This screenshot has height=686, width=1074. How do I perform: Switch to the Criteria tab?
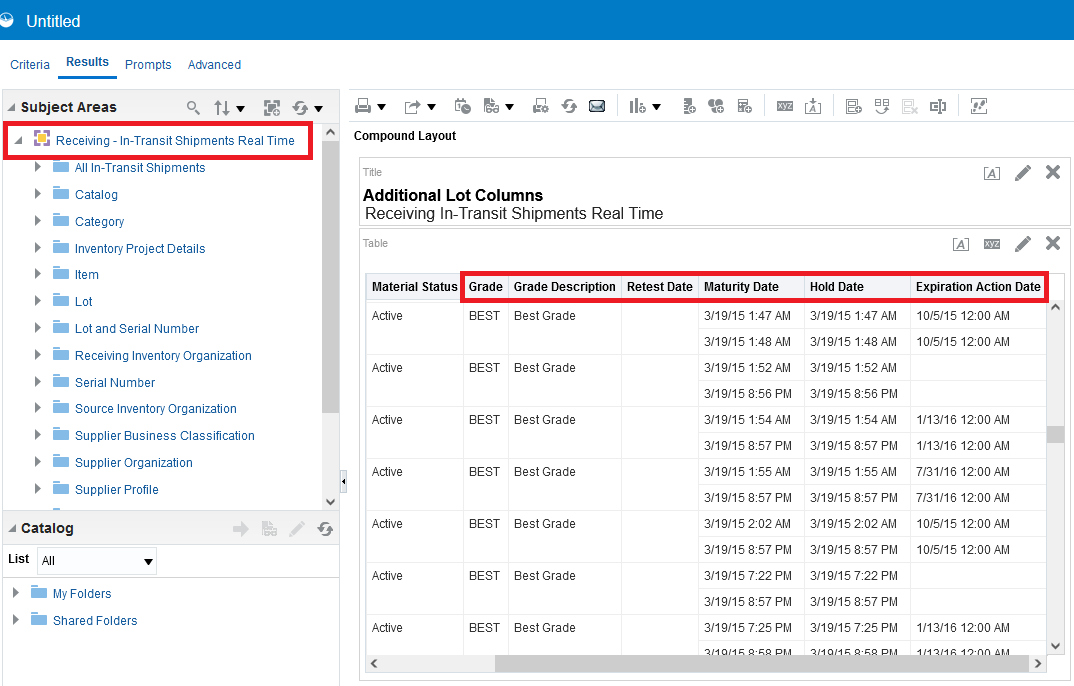[x=30, y=65]
